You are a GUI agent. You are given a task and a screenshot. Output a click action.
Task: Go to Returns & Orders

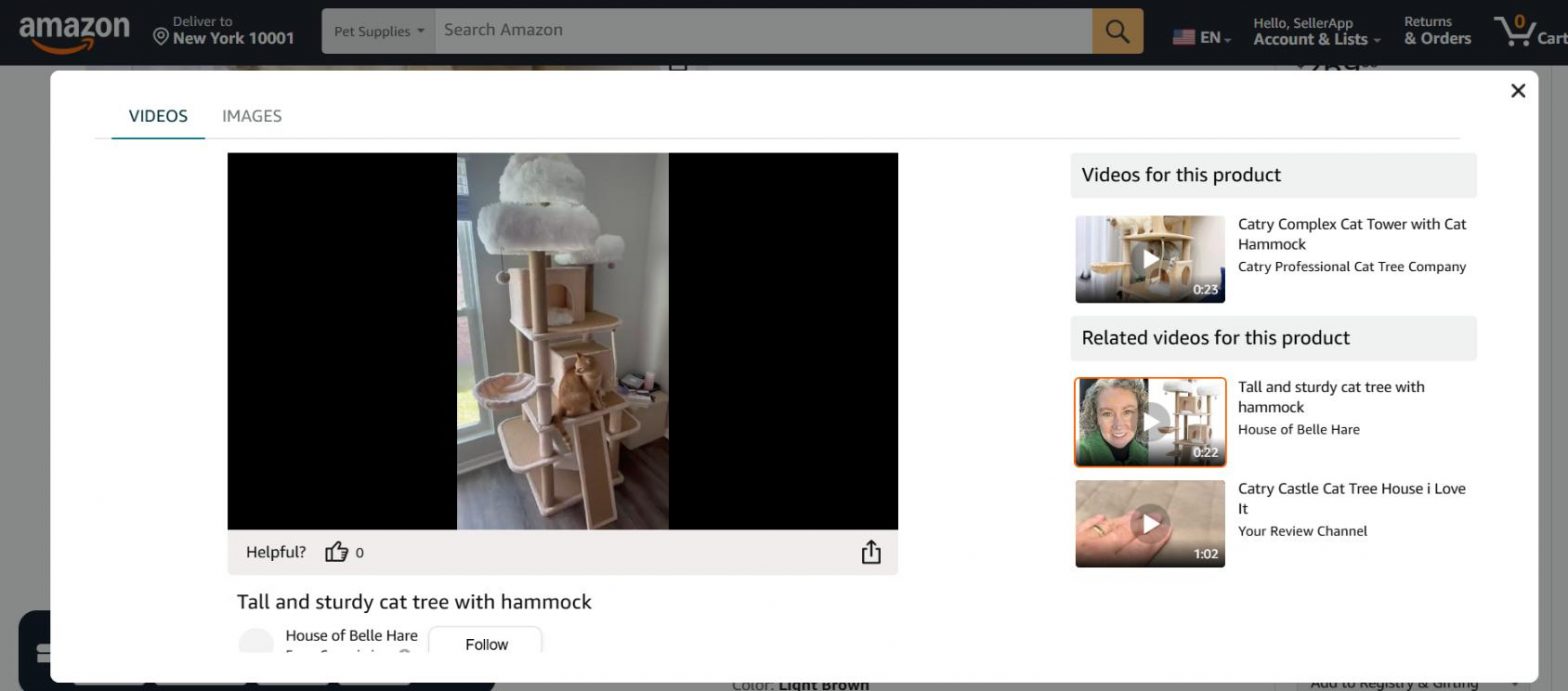tap(1437, 31)
